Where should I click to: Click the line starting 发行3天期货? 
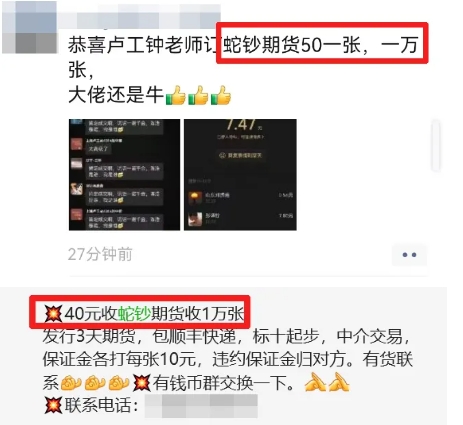(227, 336)
